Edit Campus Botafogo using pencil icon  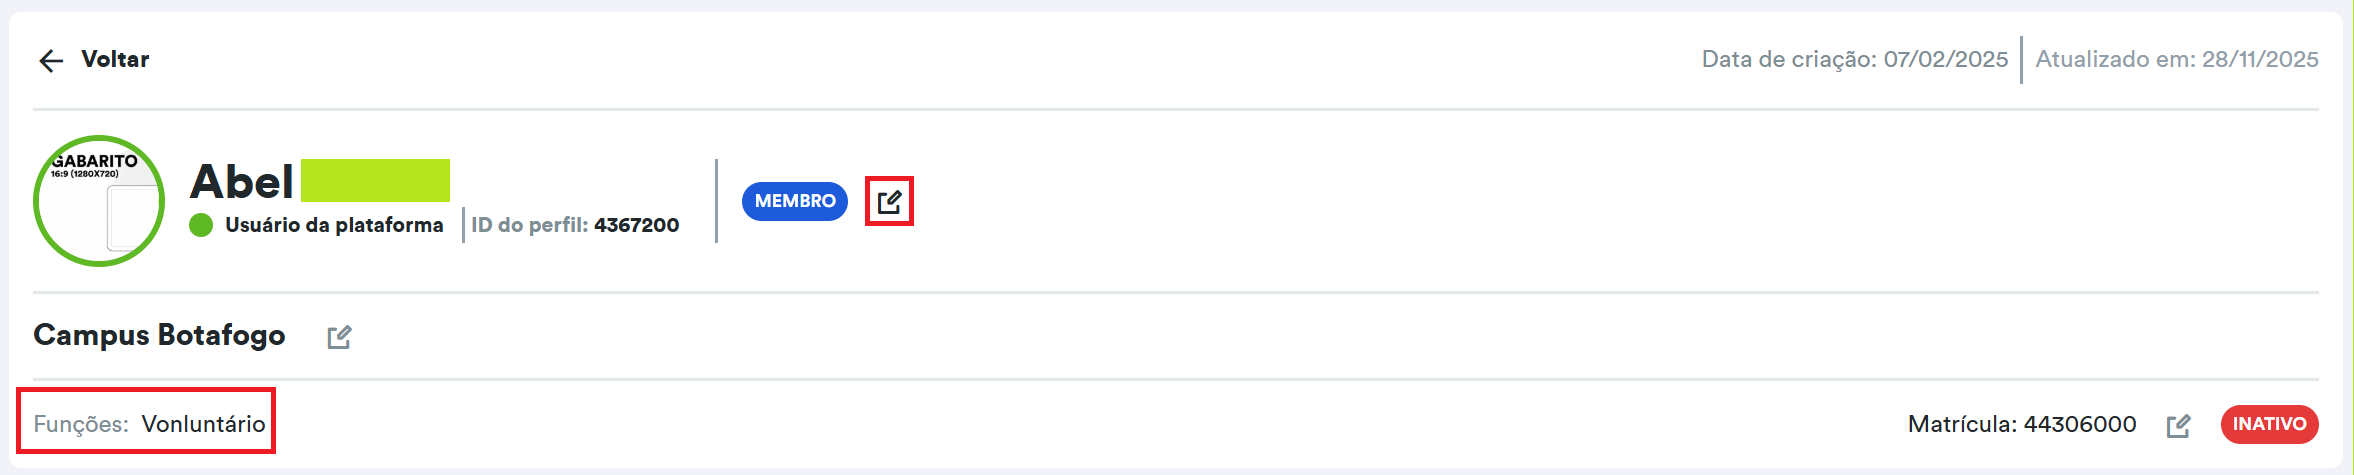[339, 337]
